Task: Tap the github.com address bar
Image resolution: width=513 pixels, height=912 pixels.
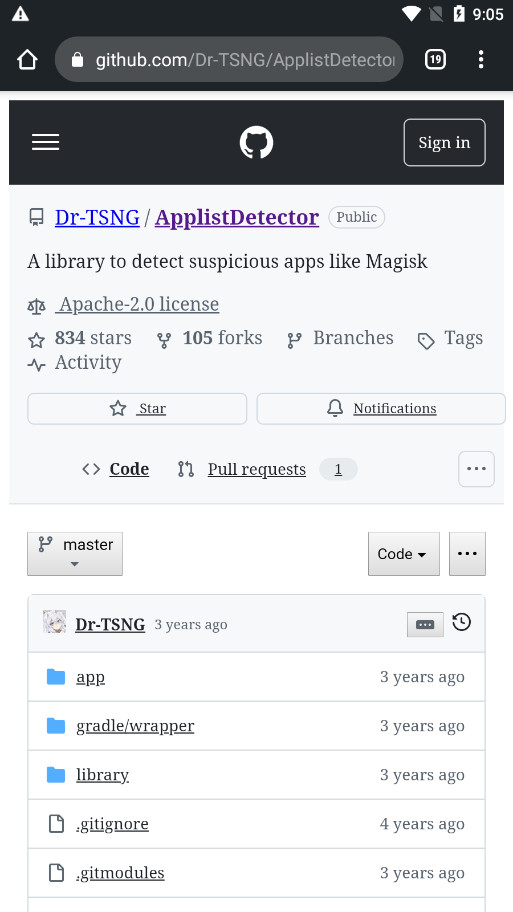Action: [x=229, y=59]
